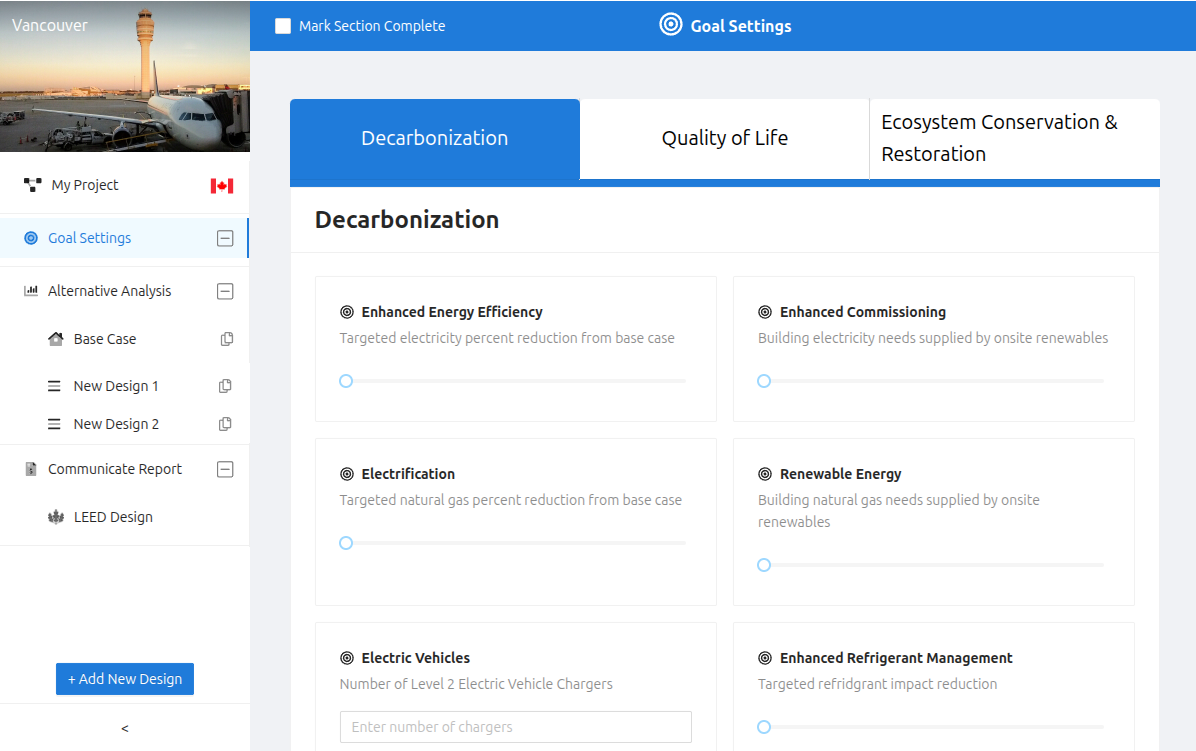Image resolution: width=1196 pixels, height=751 pixels.
Task: Click the Base Case house icon
Action: [56, 339]
